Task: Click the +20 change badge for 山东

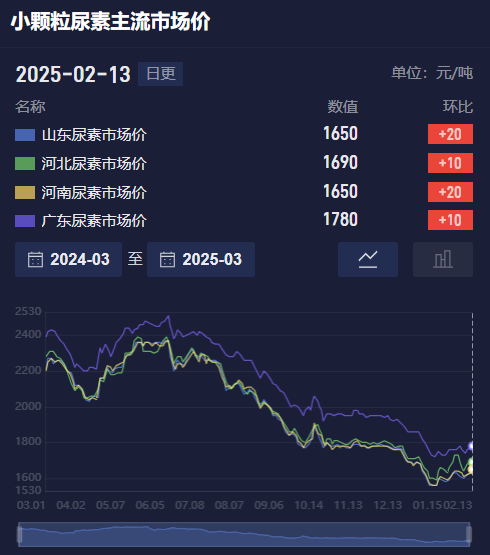Action: 450,134
